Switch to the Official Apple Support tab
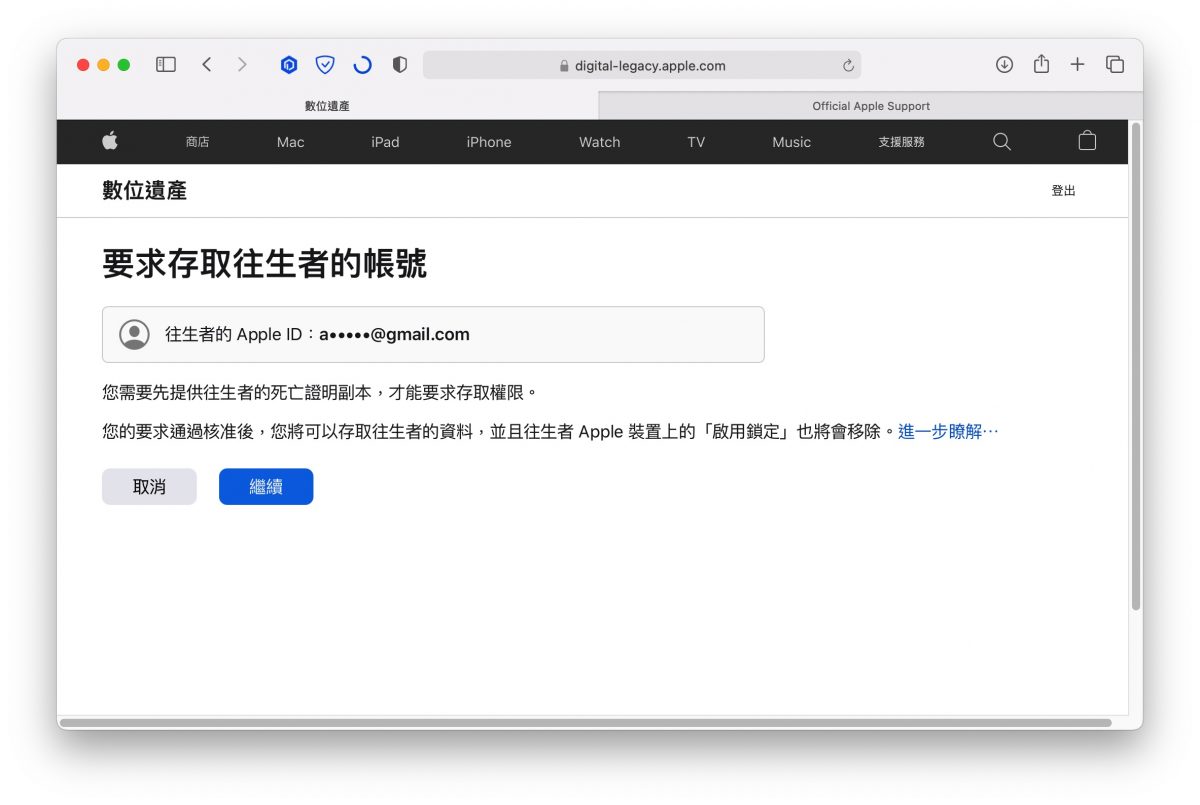Viewport: 1200px width, 805px height. pos(870,106)
